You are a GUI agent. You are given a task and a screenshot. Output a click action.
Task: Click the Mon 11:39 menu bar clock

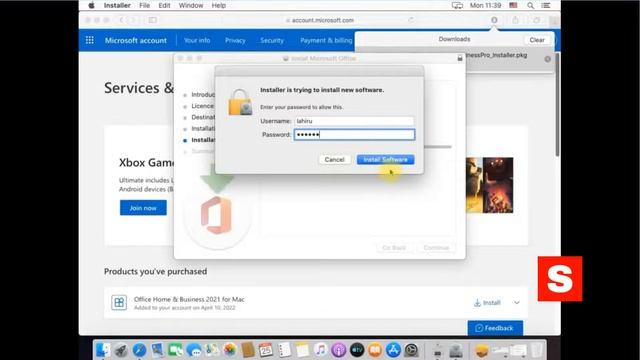485,5
